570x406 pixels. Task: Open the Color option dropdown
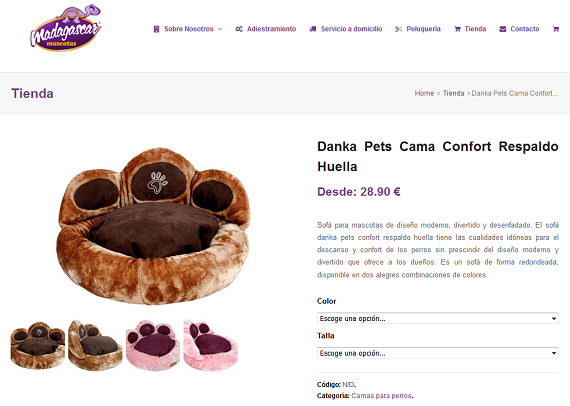(438, 318)
